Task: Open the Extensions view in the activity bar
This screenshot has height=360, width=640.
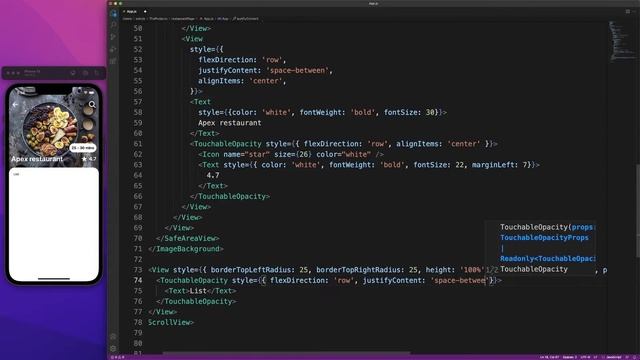Action: (x=113, y=61)
